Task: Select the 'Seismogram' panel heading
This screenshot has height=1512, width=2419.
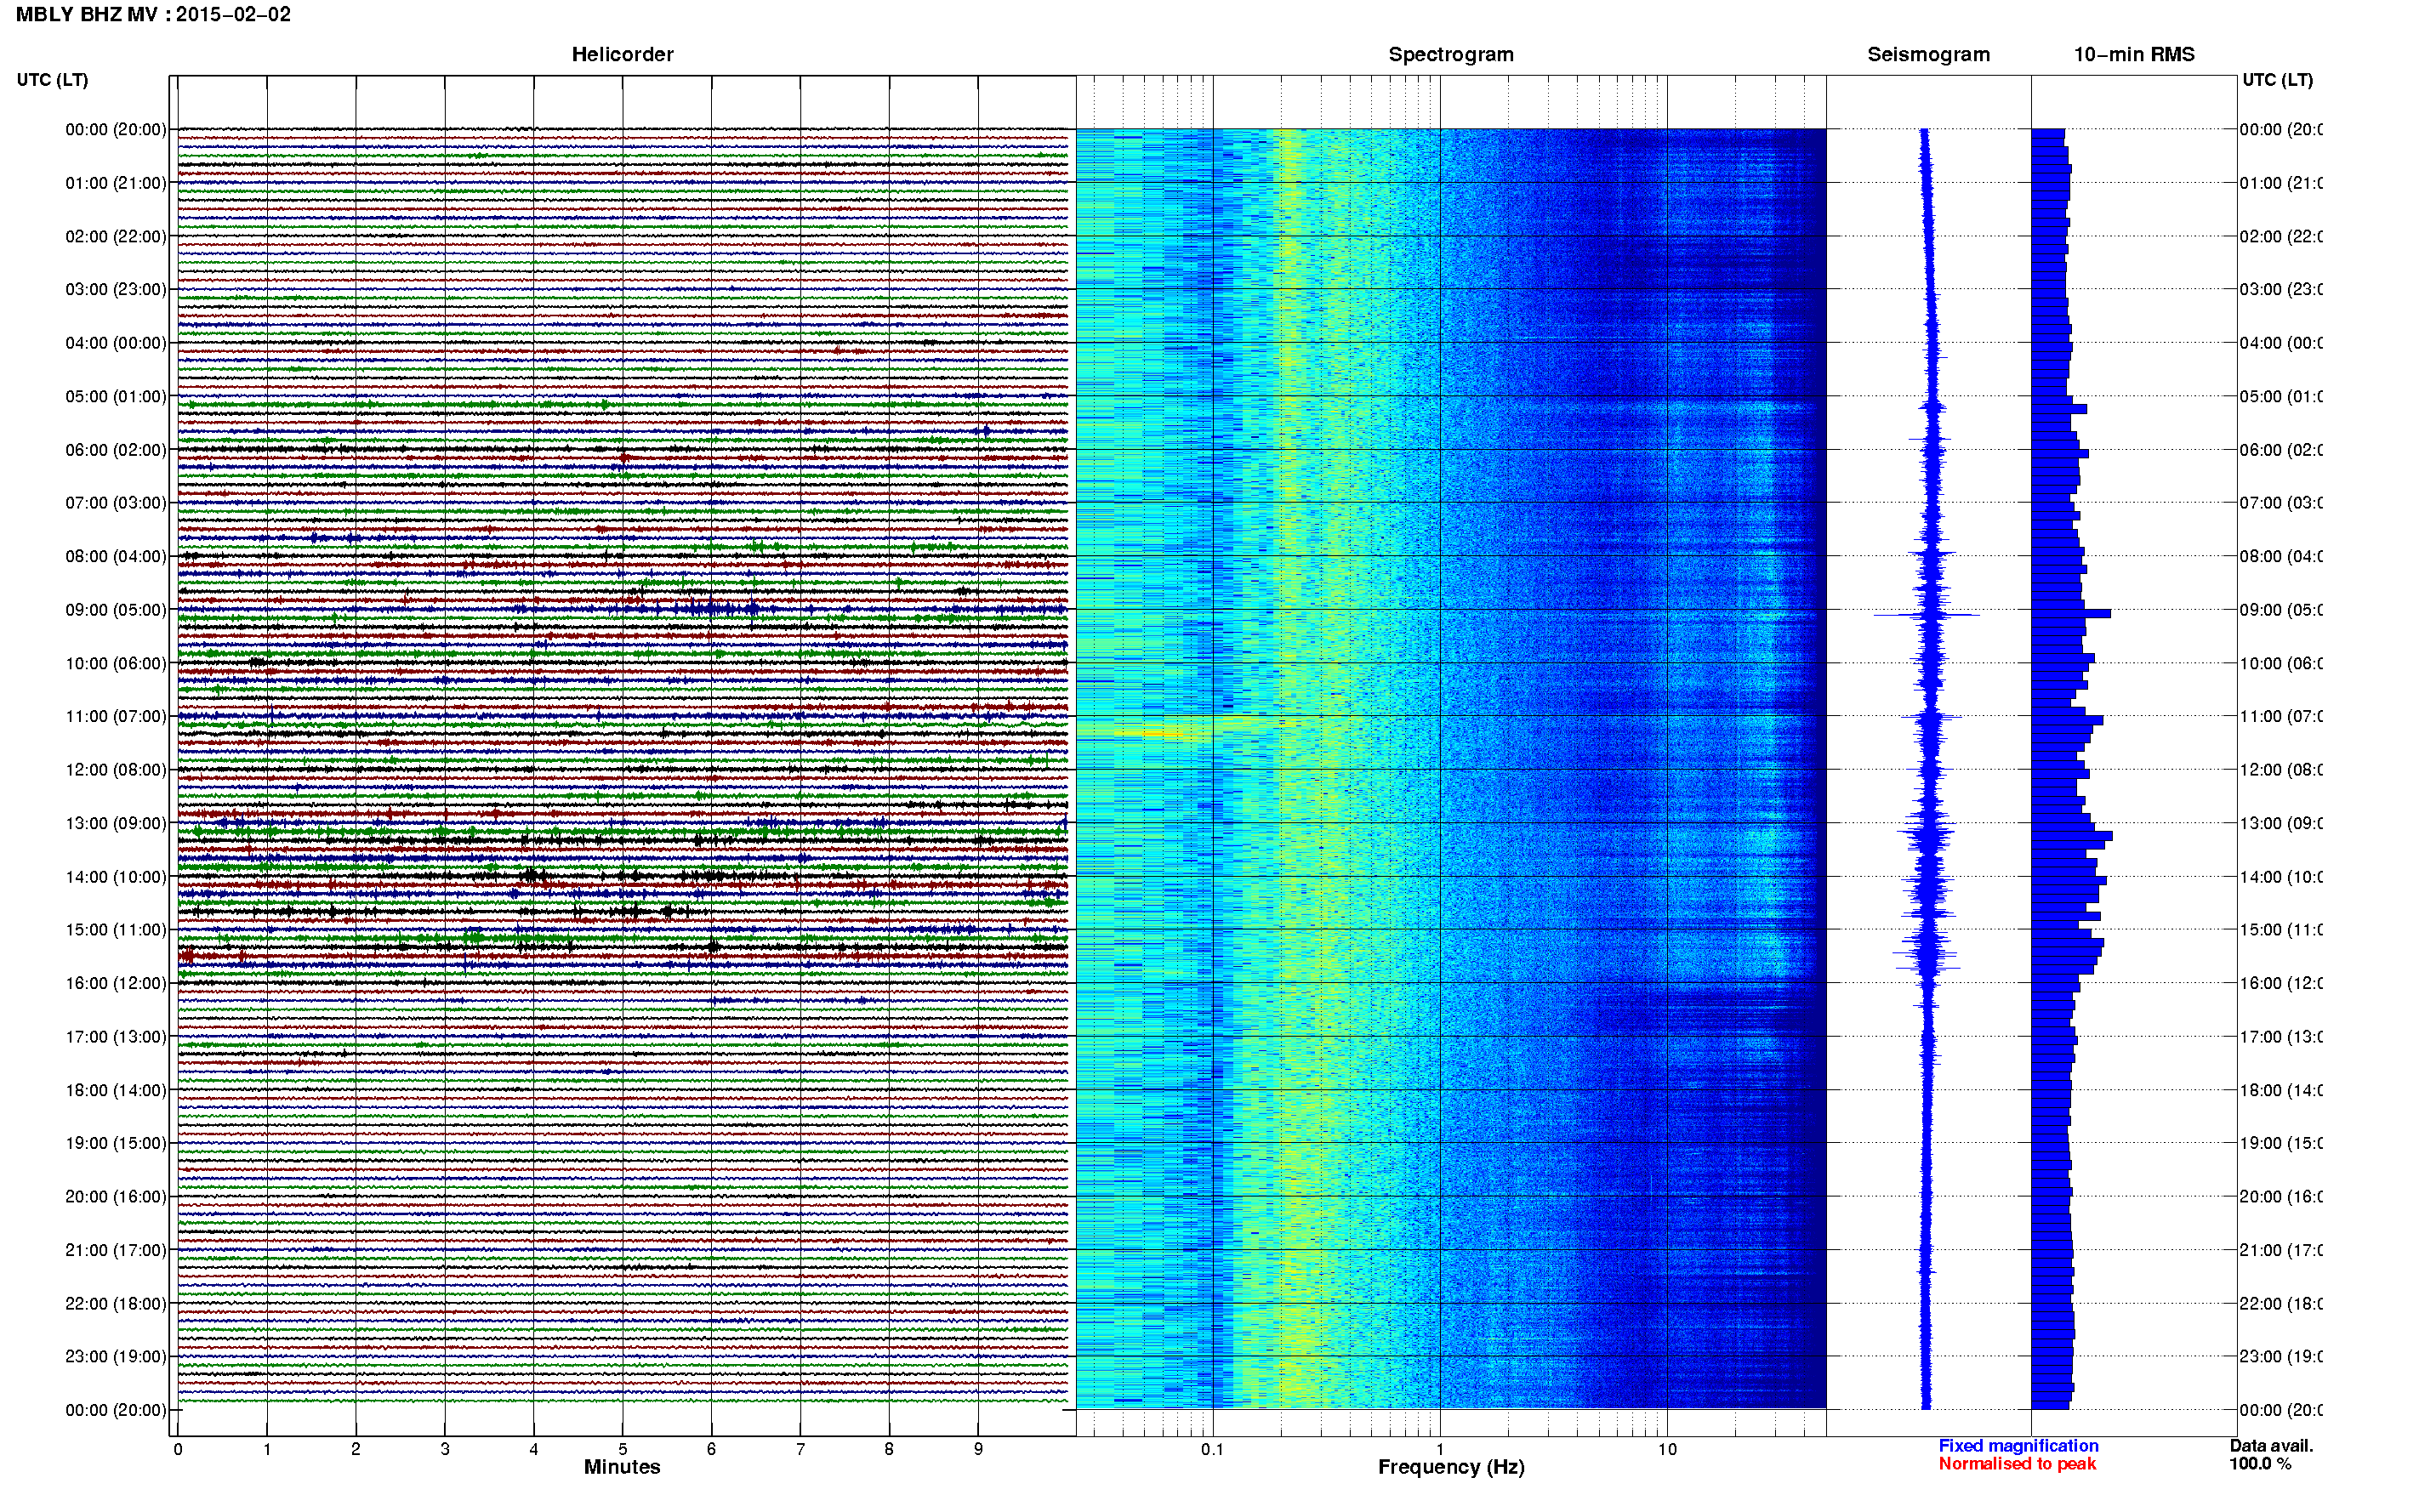Action: [x=1928, y=54]
